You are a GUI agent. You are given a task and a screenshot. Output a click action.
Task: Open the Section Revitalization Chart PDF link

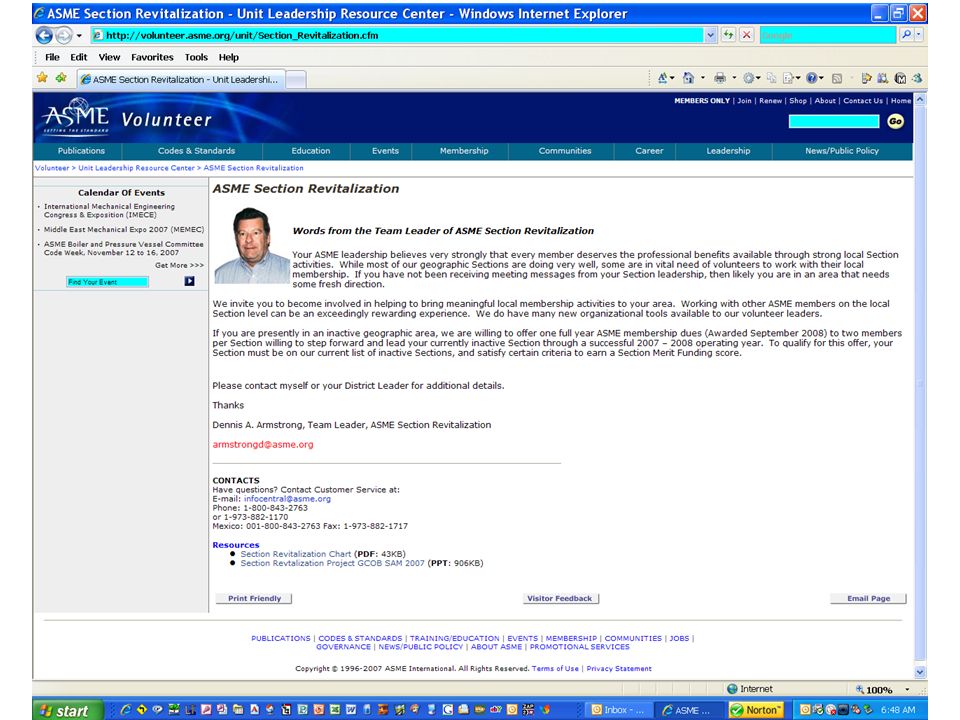[296, 554]
